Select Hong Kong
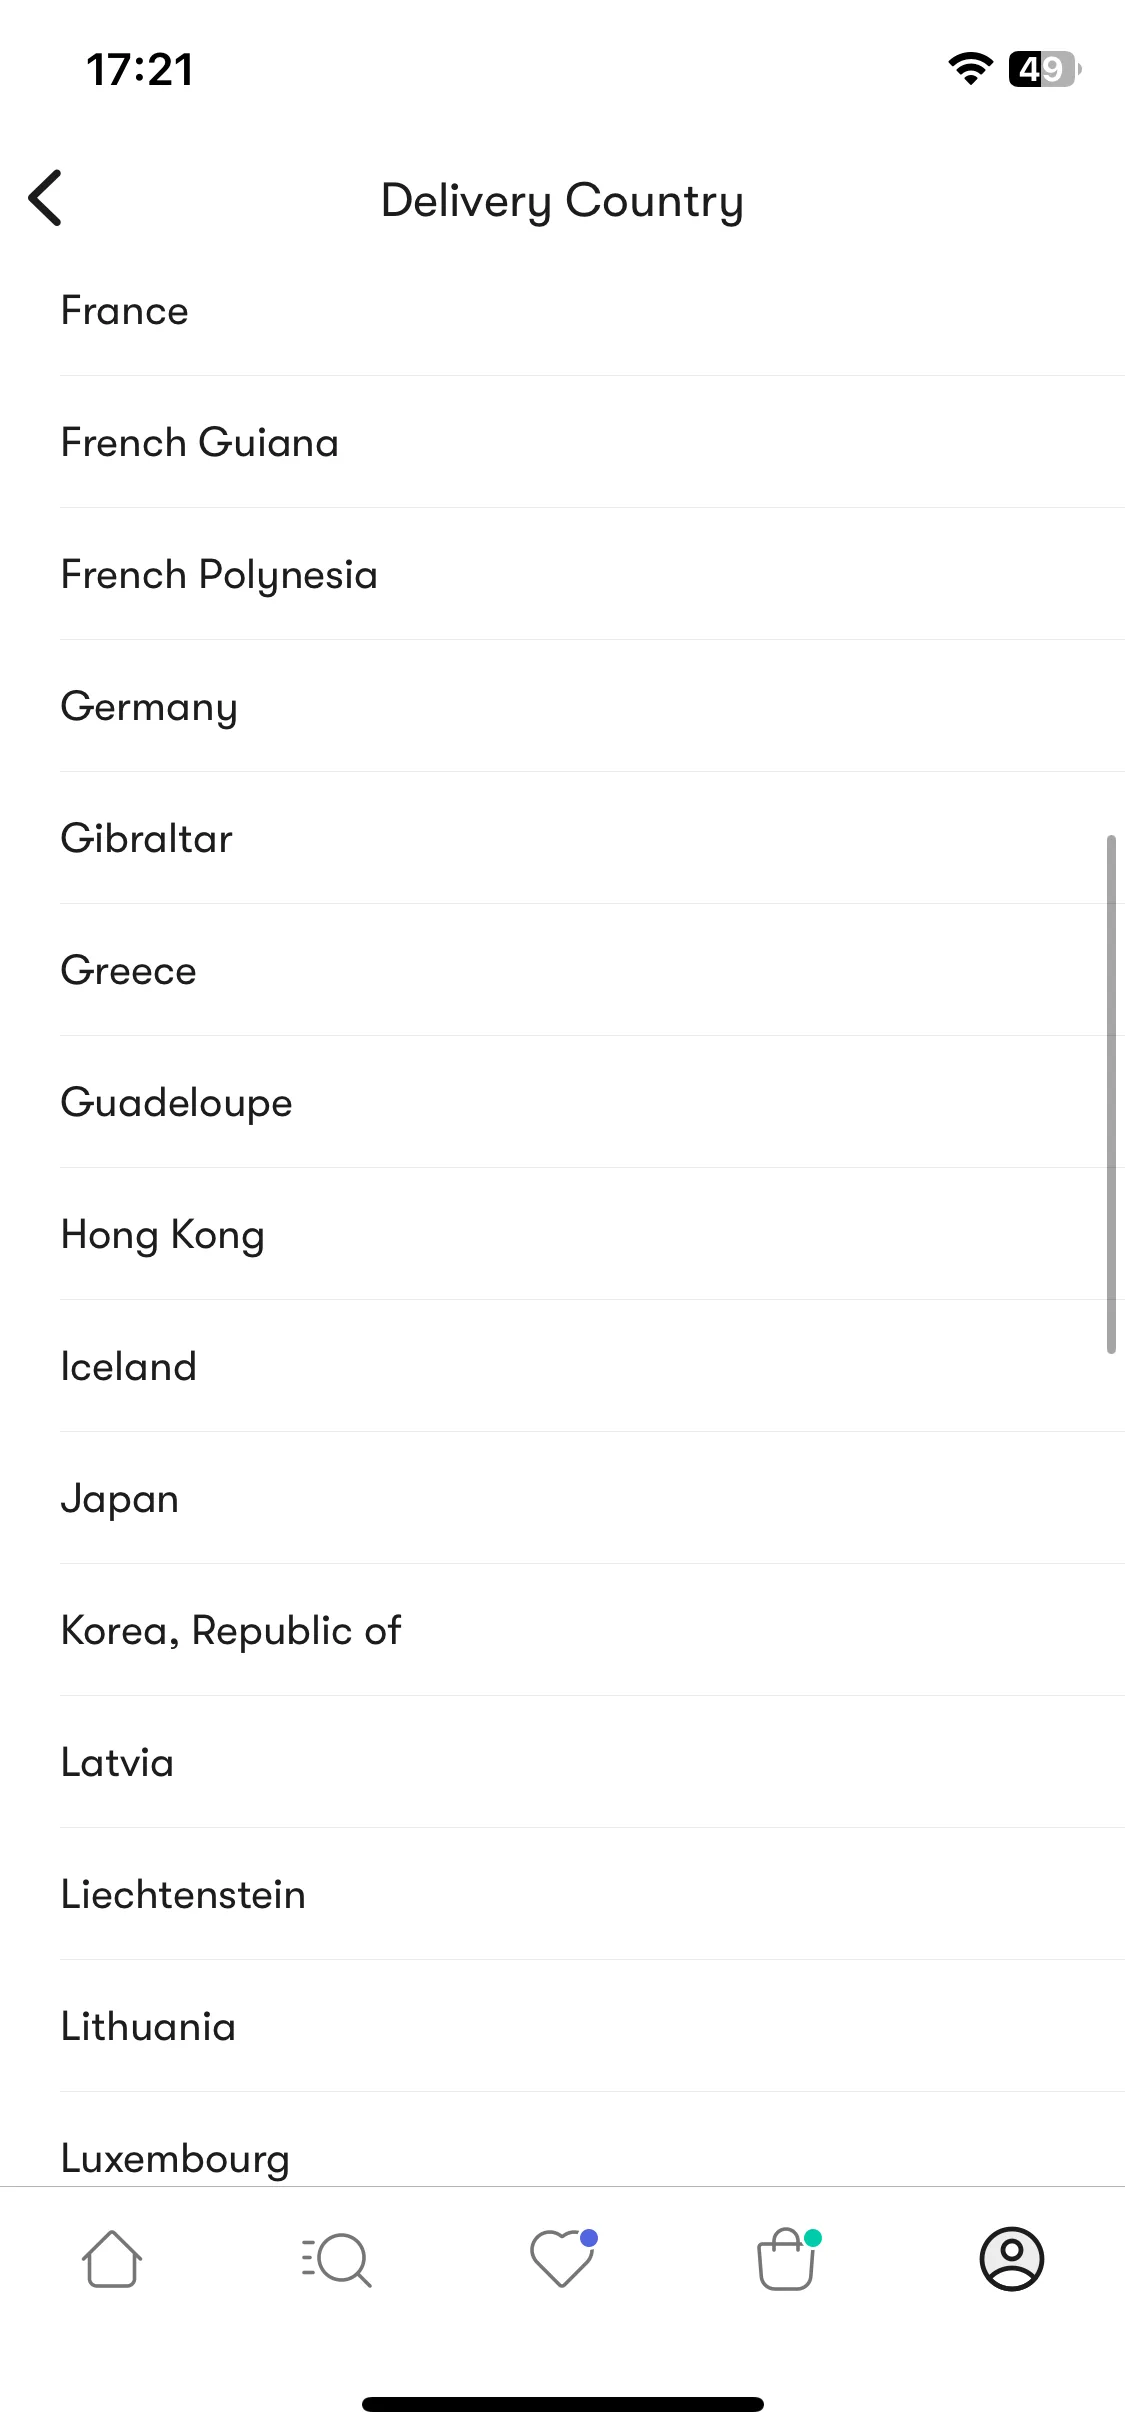Viewport: 1125px width, 2436px height. click(x=592, y=1235)
